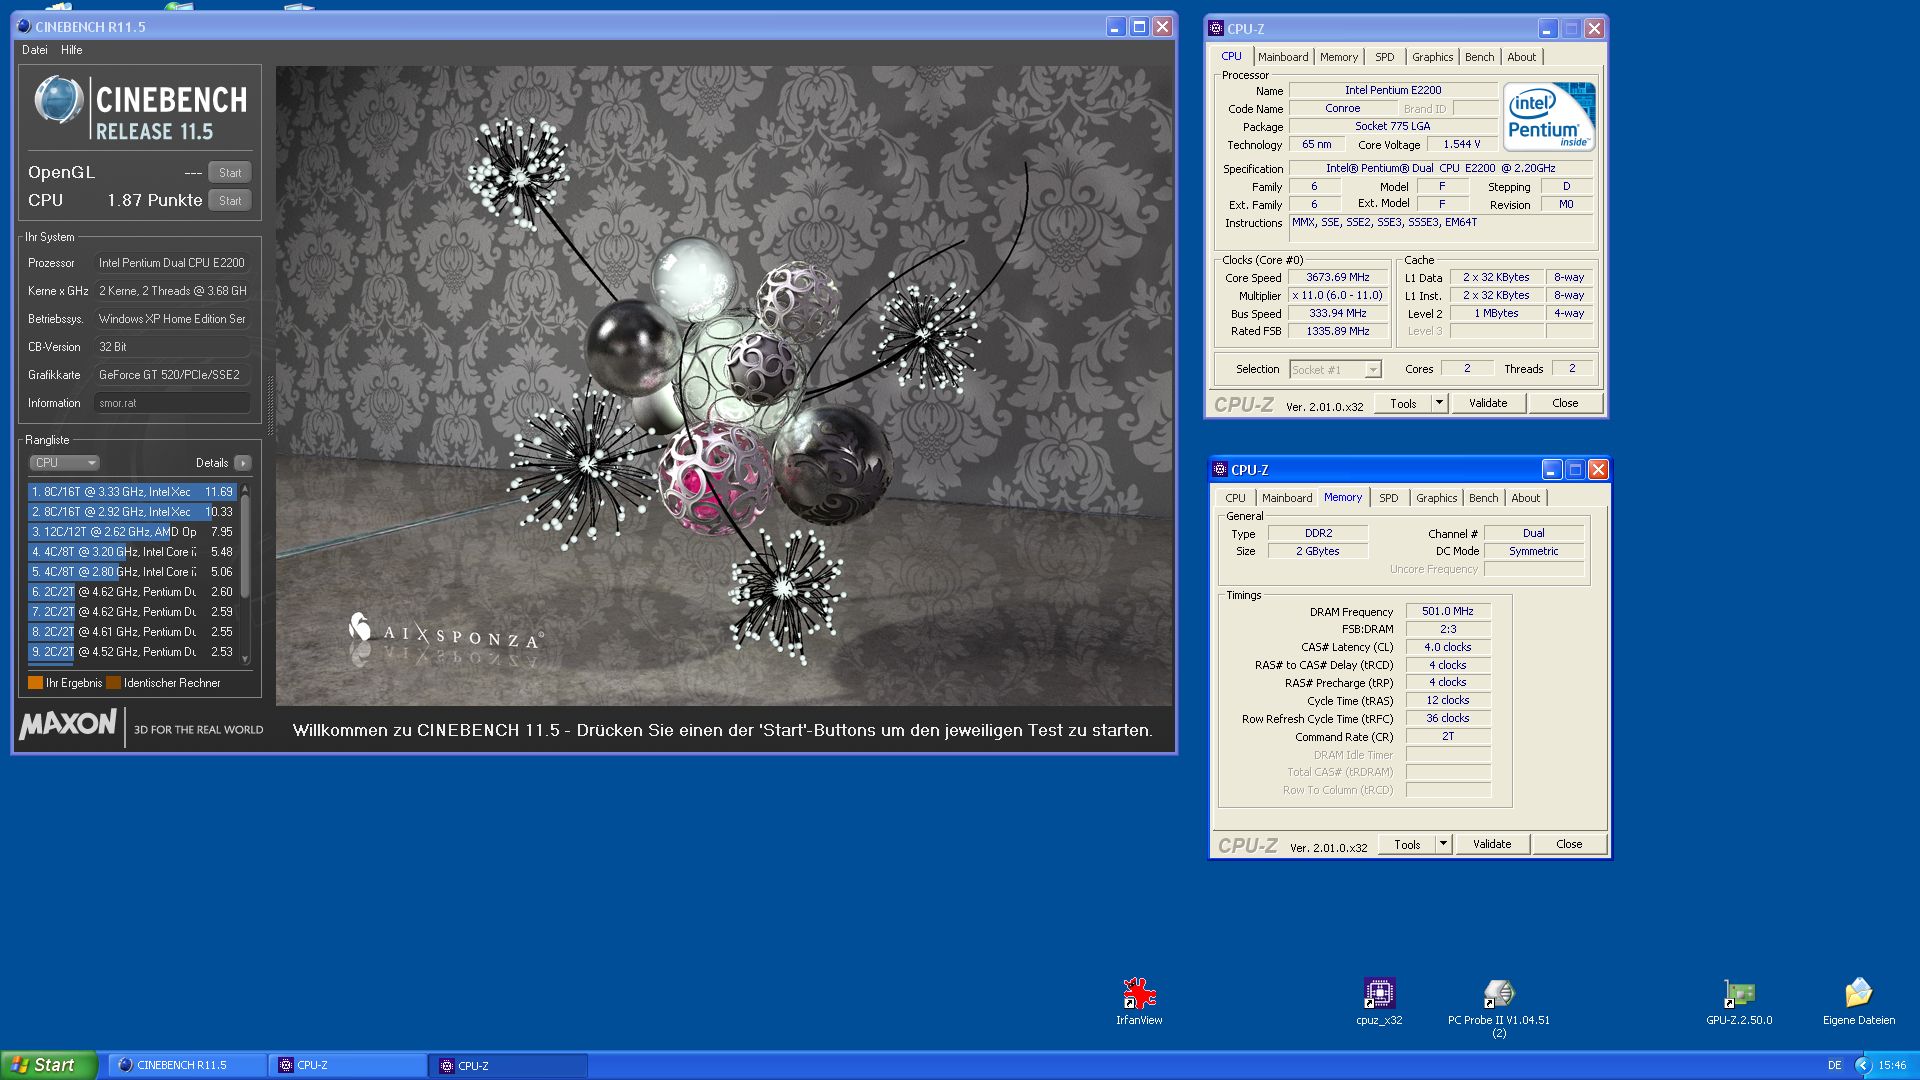Viewport: 1920px width, 1080px height.
Task: Click Close in top CPU-Z window
Action: (1565, 403)
